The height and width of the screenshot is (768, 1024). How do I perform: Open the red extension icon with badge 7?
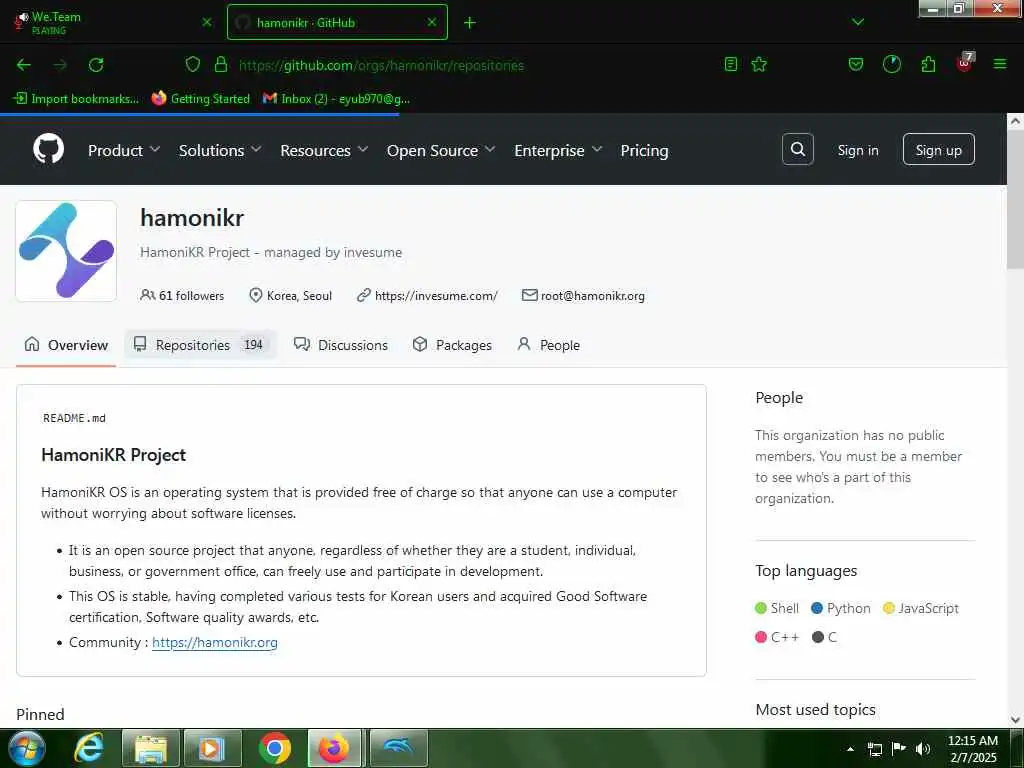tap(965, 63)
